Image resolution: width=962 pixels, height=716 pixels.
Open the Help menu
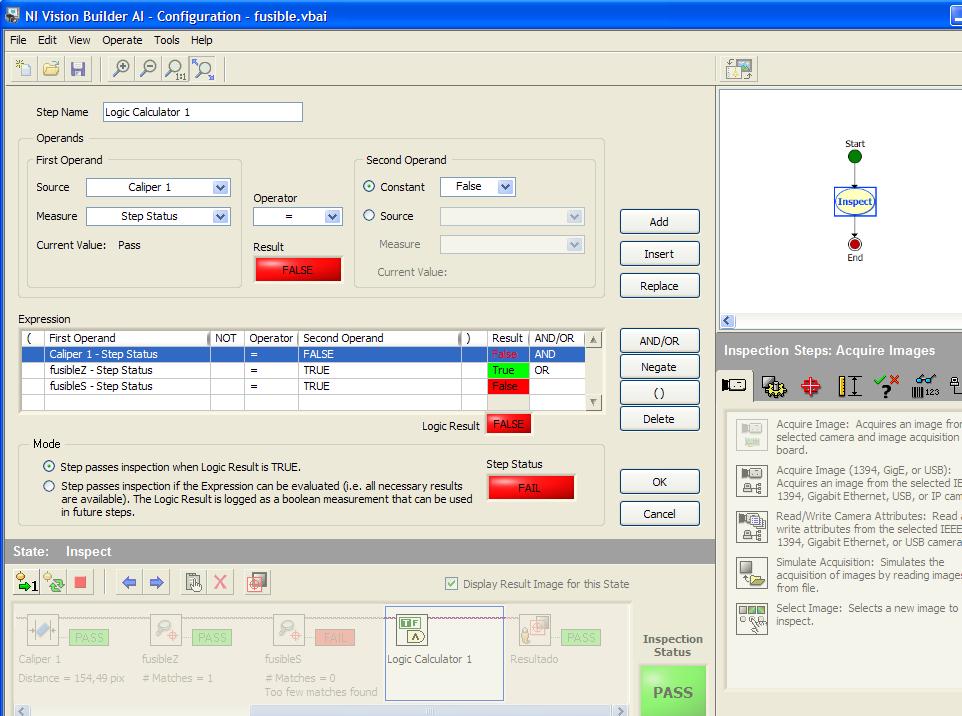[201, 40]
